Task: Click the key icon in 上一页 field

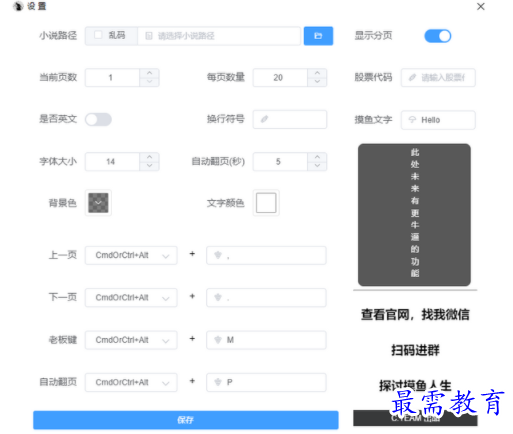Action: 218,255
